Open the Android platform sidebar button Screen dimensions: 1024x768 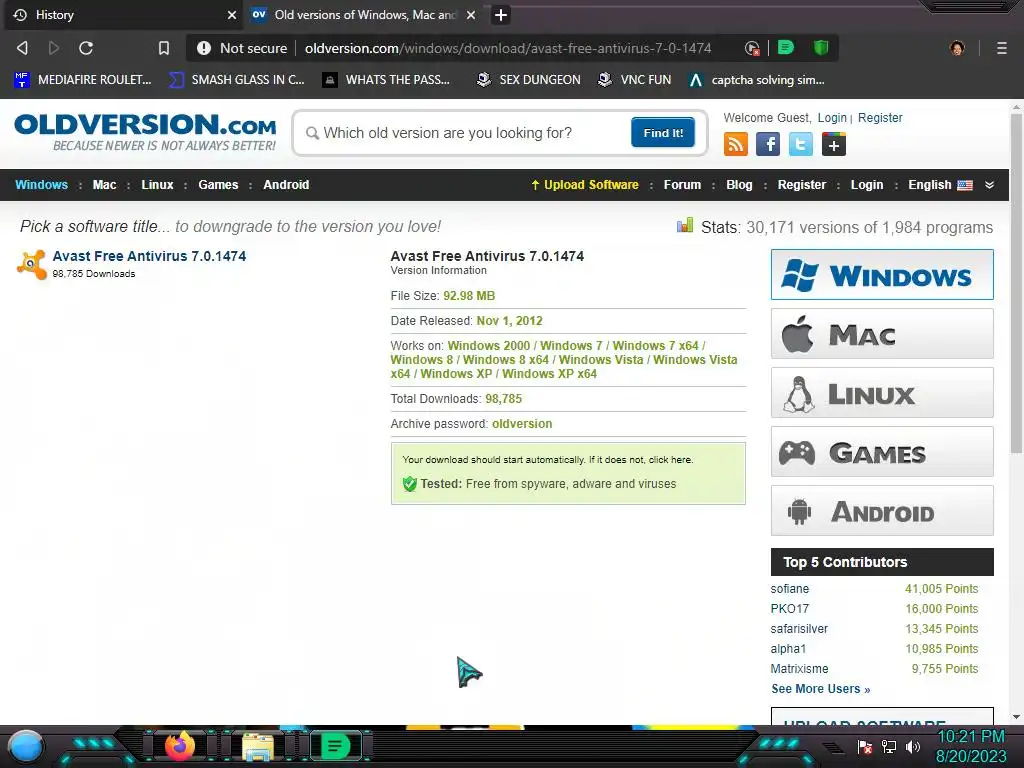click(x=882, y=510)
